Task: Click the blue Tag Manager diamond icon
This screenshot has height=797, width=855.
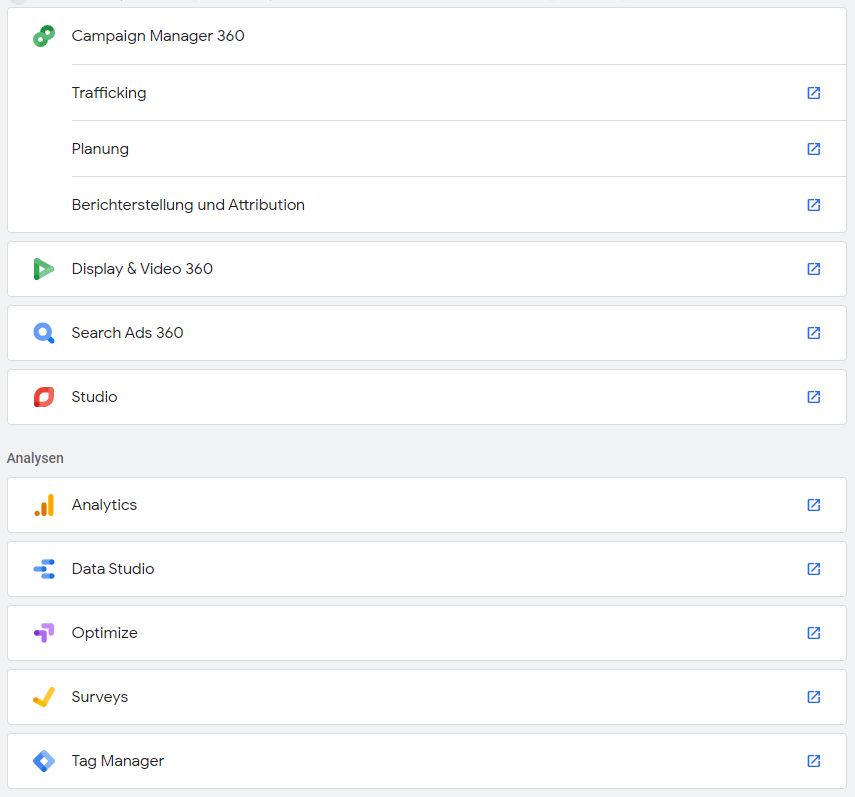Action: click(x=44, y=761)
